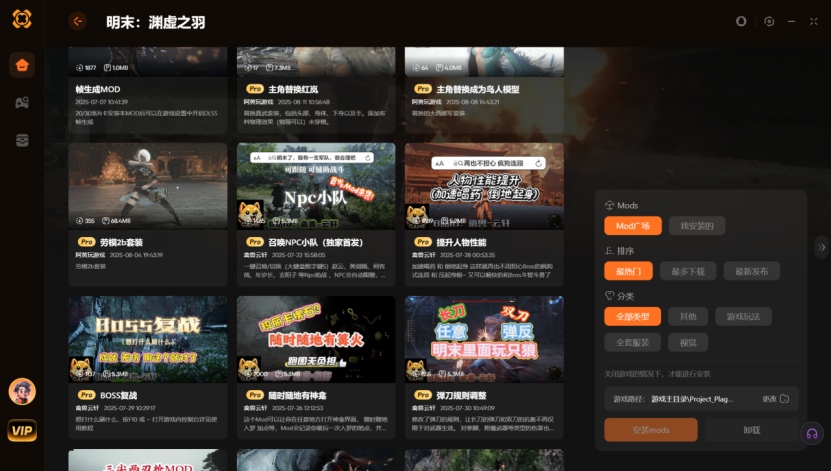Click the Pro badge on BOSS复战
831x471 pixels.
pos(86,395)
